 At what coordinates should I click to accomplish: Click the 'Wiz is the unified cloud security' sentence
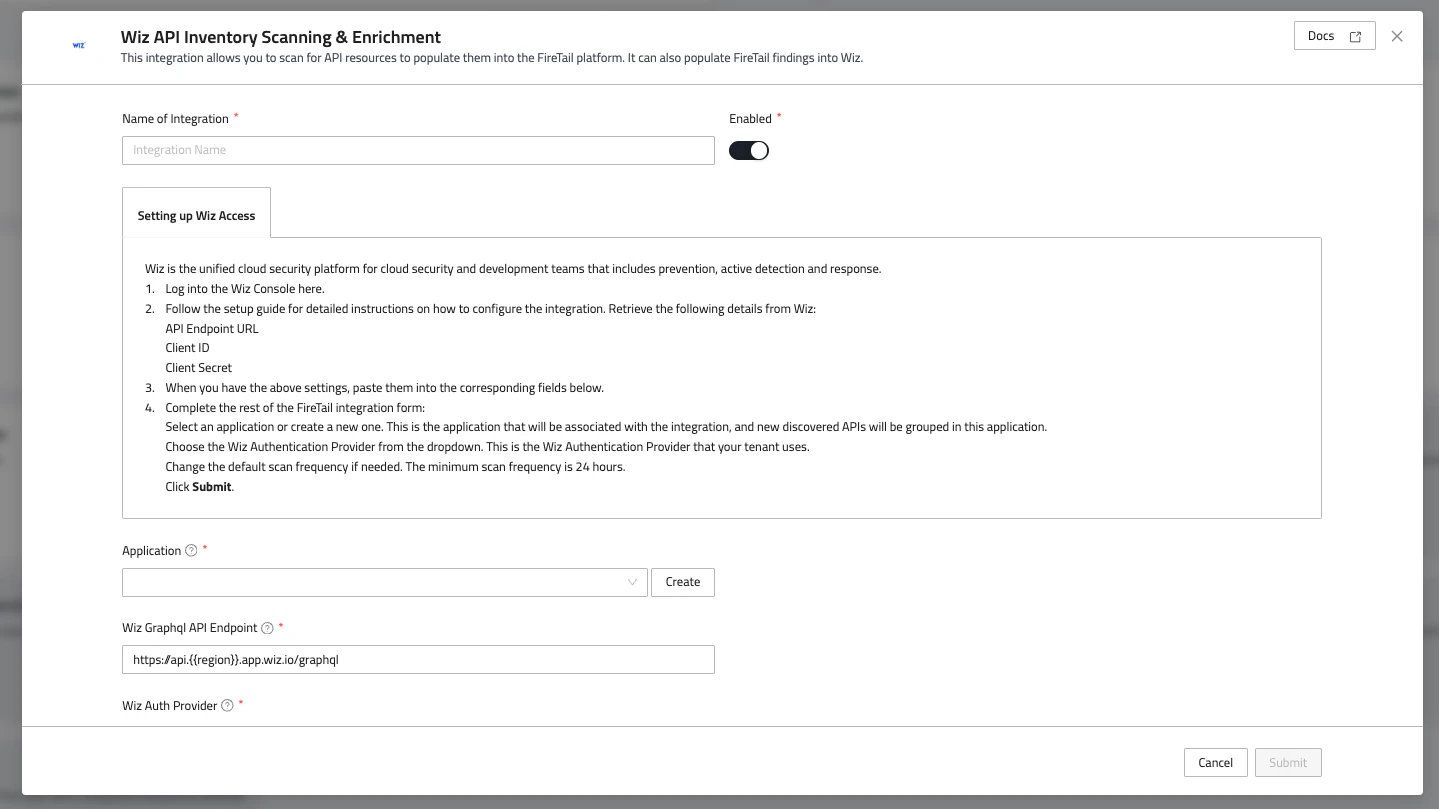513,270
